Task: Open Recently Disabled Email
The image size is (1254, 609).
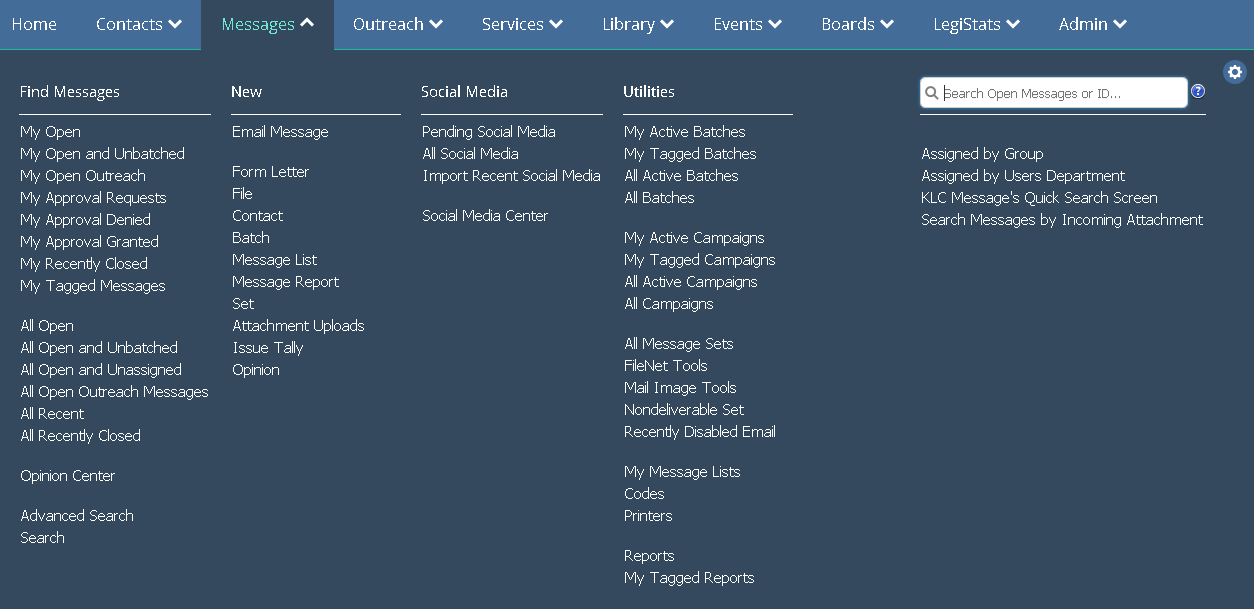Action: pos(699,431)
